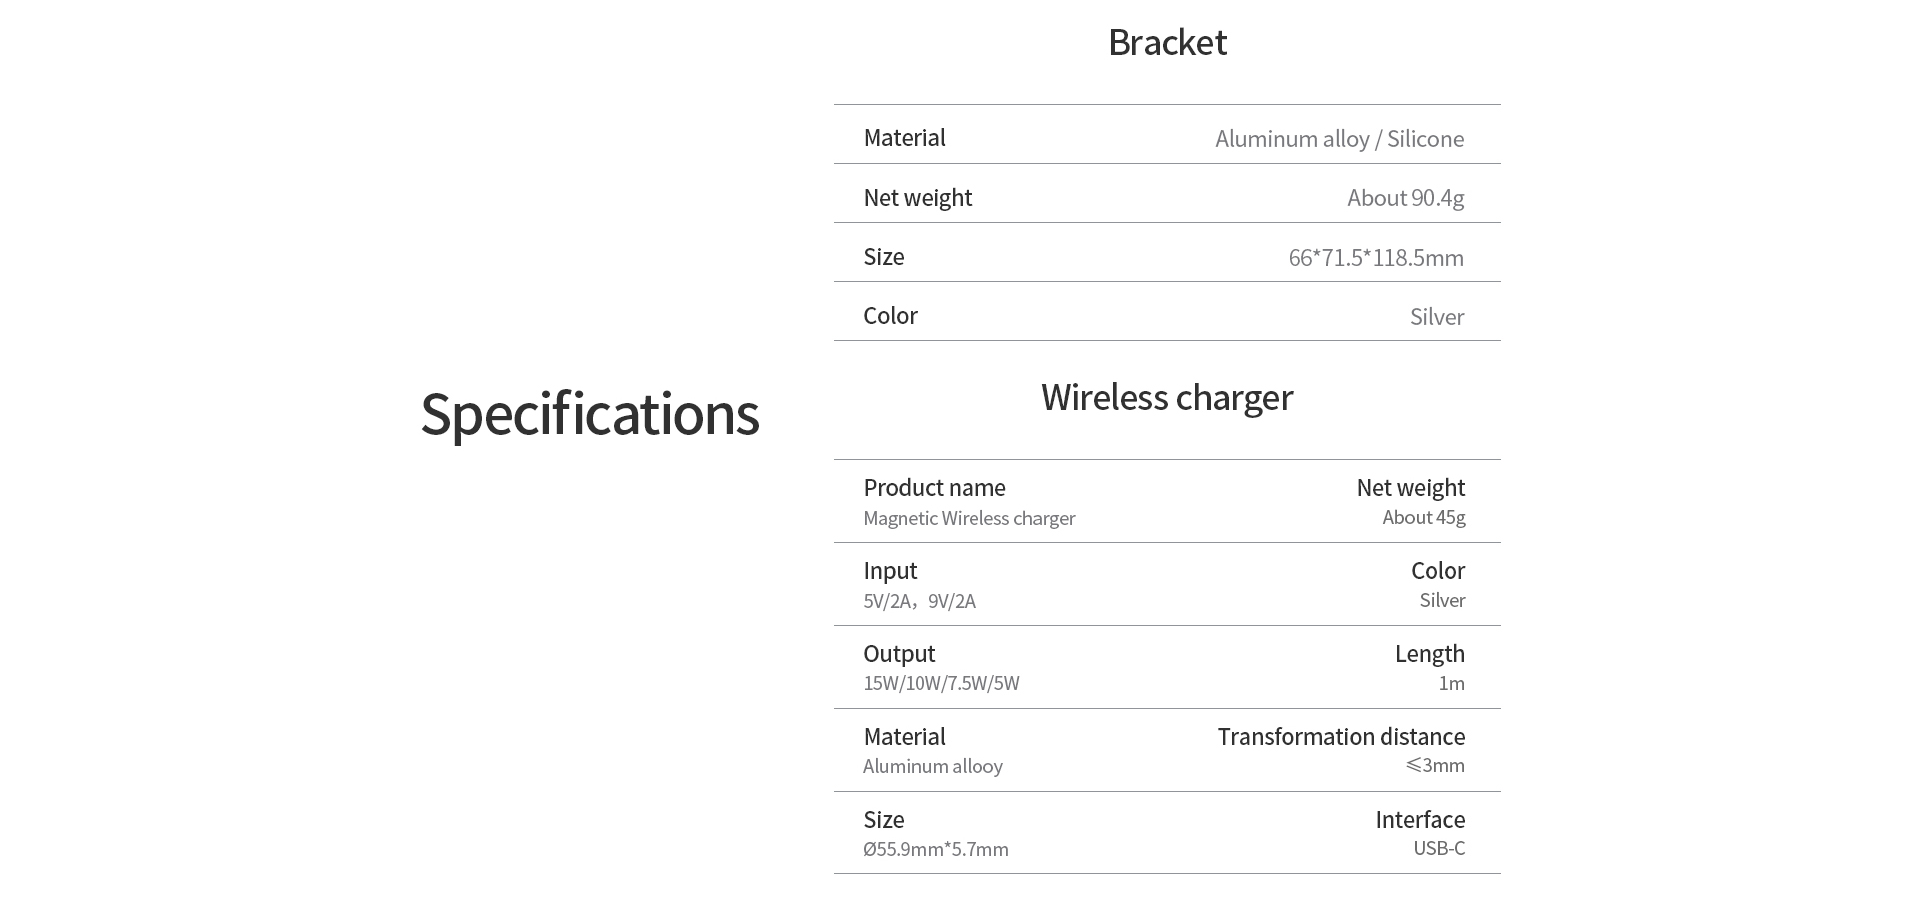Viewport: 1920px width, 900px height.
Task: Click the Bracket Material label
Action: coord(904,138)
